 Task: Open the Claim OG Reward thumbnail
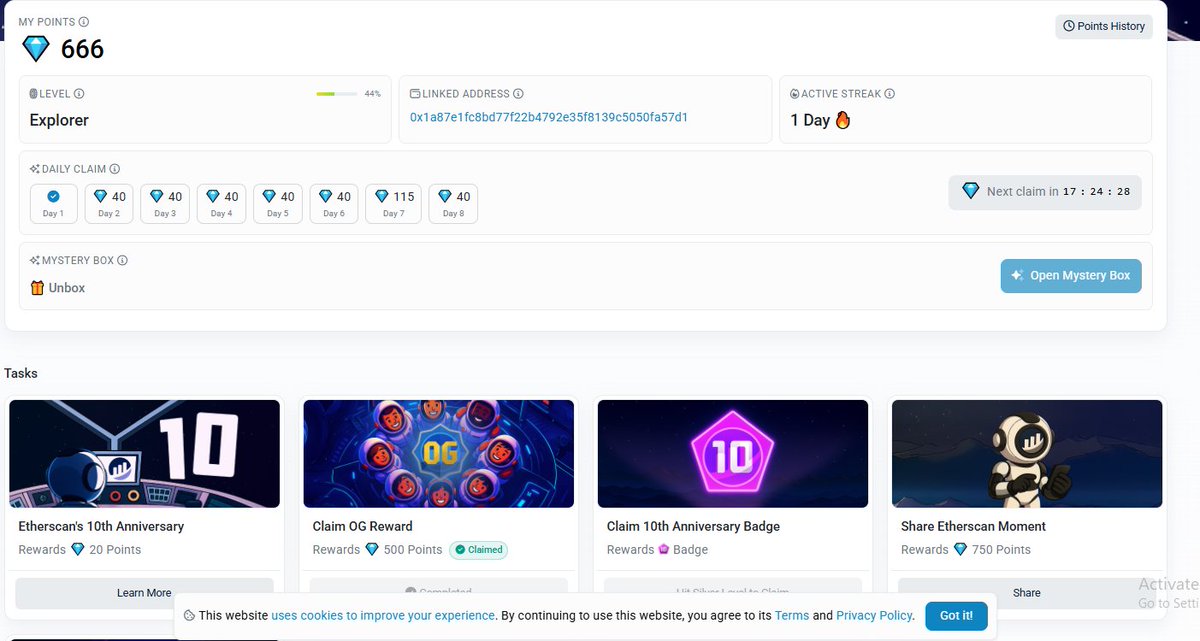[x=439, y=454]
